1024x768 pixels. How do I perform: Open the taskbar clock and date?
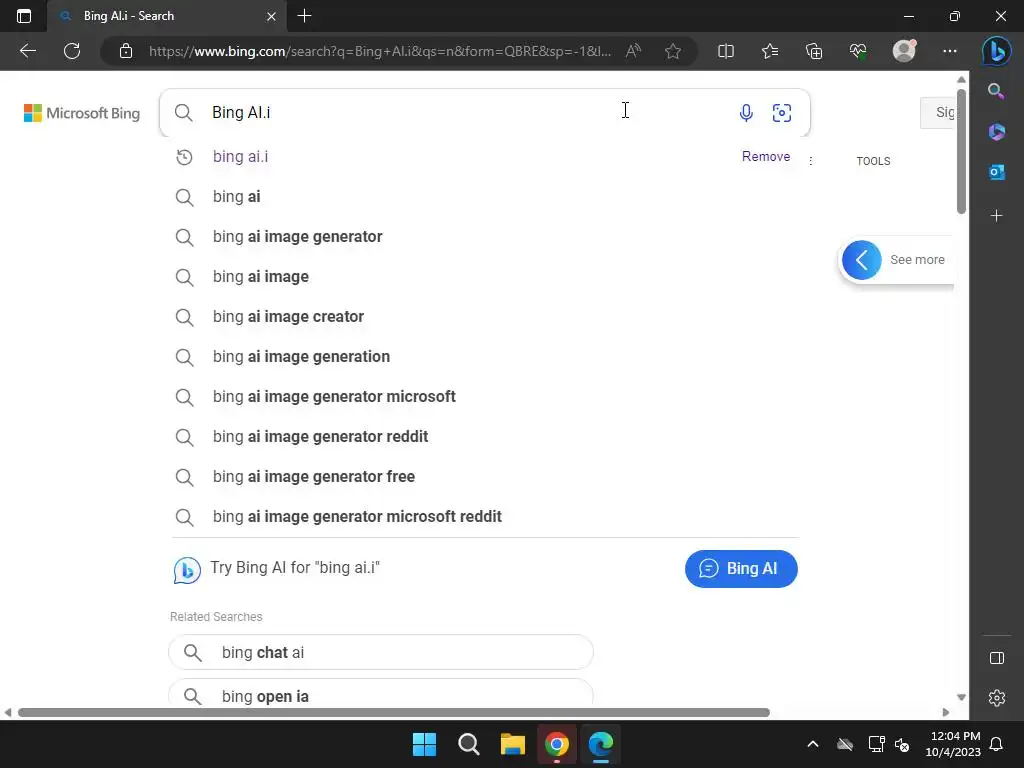click(x=953, y=744)
